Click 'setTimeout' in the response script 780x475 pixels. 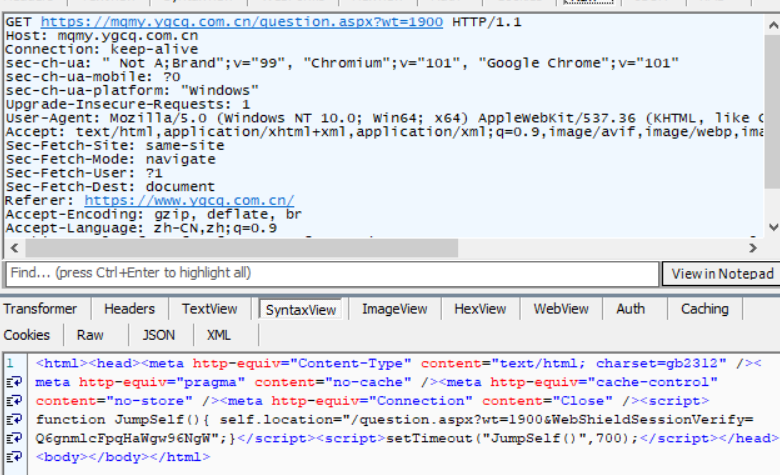(429, 438)
